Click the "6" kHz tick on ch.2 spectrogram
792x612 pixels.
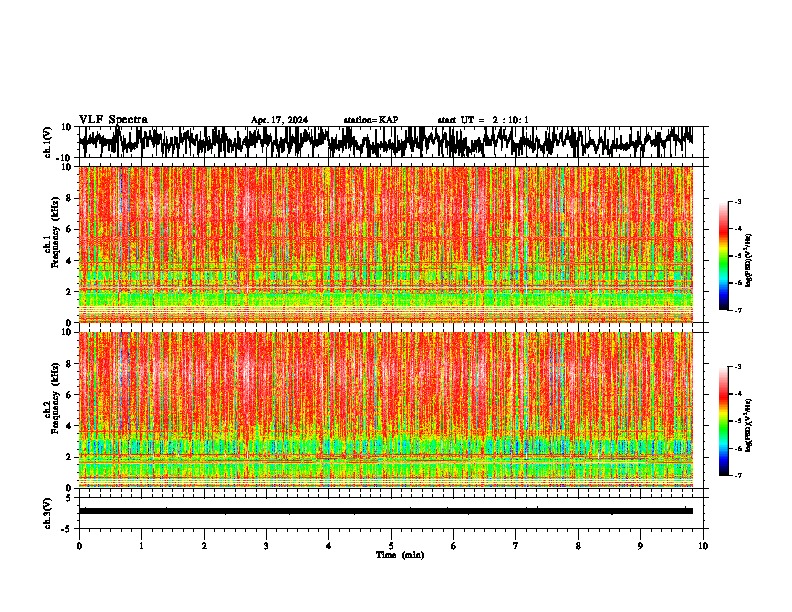click(x=70, y=395)
